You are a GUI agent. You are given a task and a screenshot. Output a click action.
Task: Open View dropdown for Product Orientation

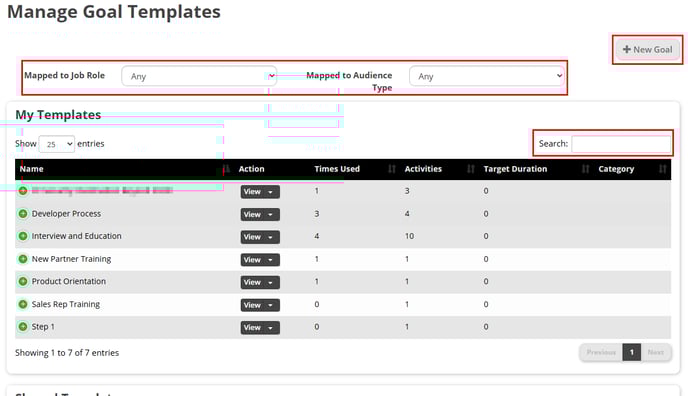pyautogui.click(x=260, y=282)
